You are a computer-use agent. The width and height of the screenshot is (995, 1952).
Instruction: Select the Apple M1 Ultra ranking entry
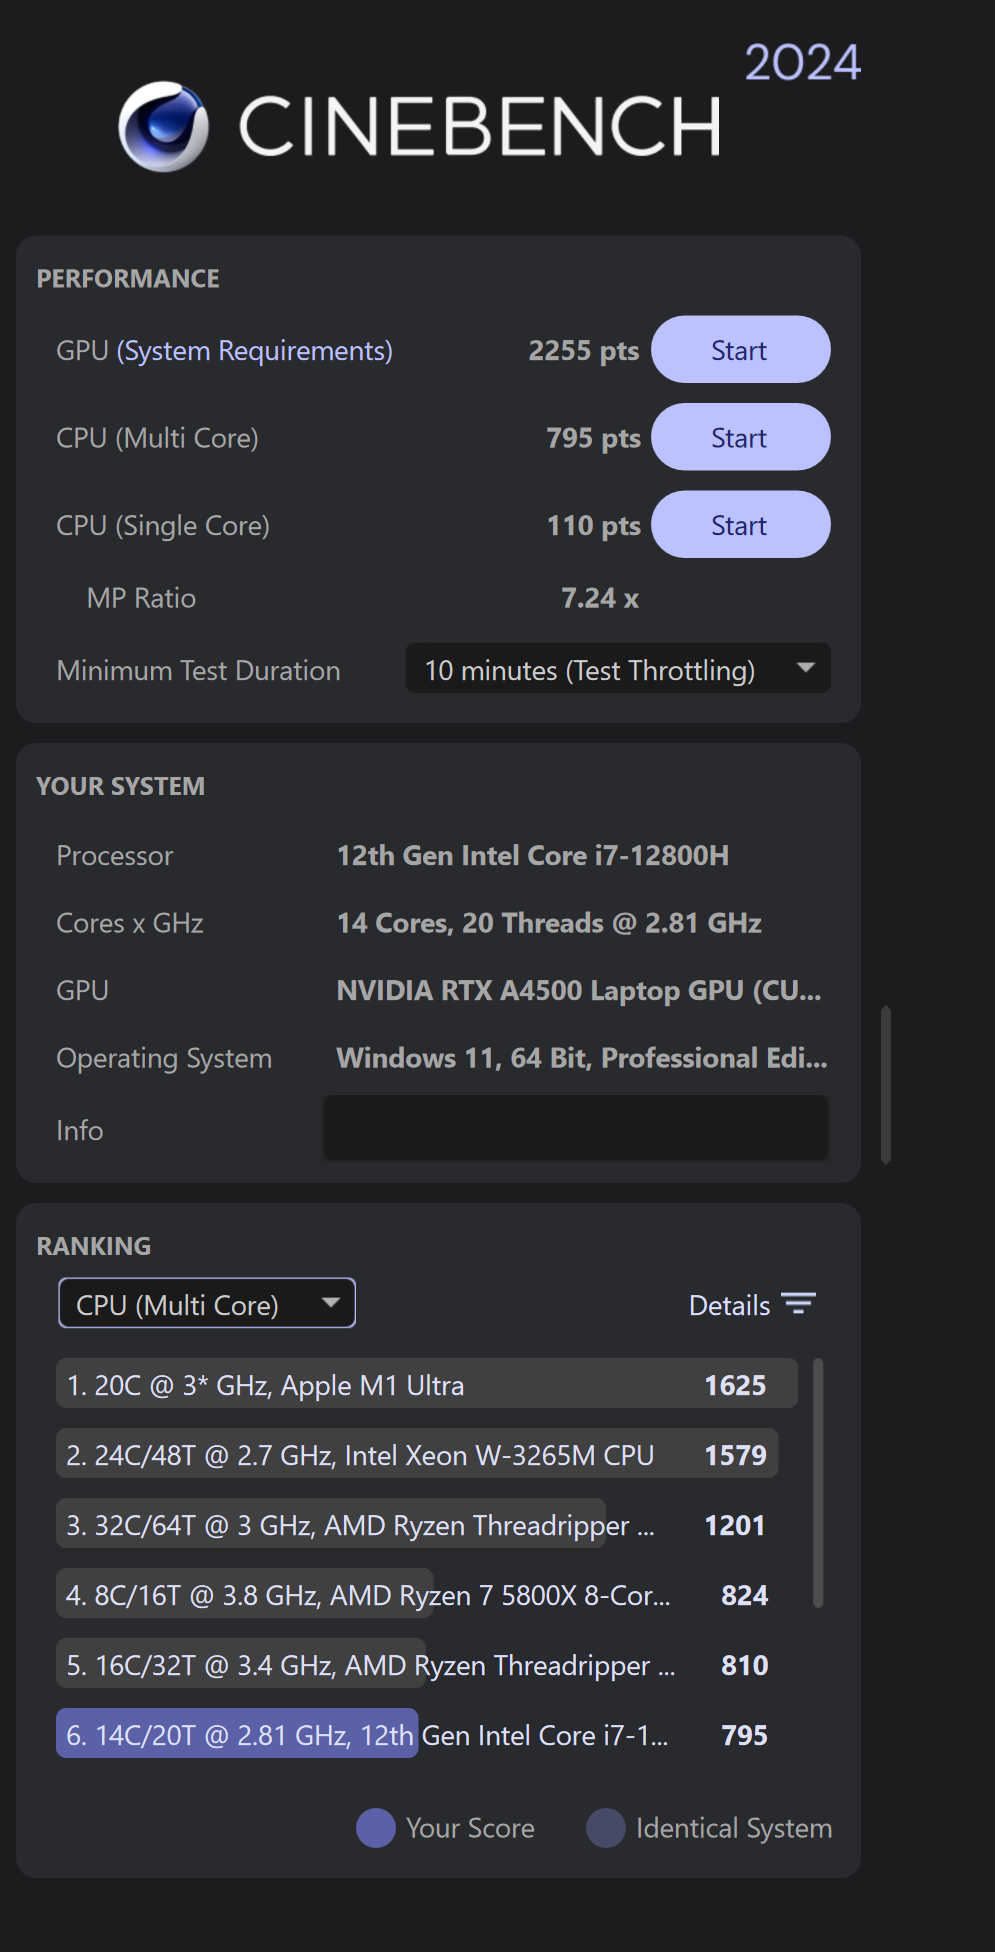[426, 1385]
